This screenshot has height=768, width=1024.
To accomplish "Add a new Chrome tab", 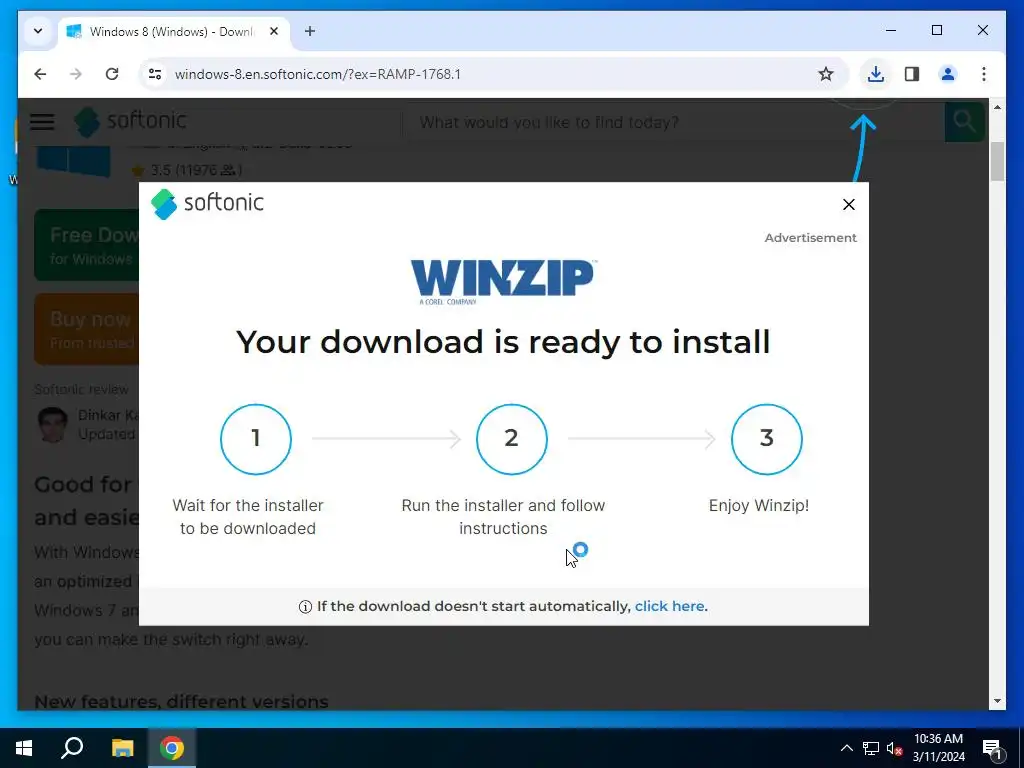I will tap(310, 31).
